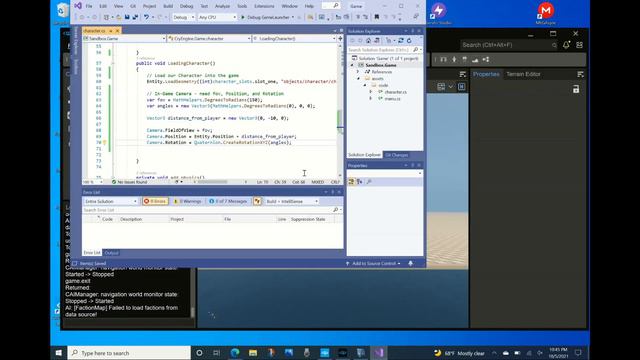Screen dimensions: 640x360
Task: Click Alphabetical sort icon in Properties panel
Action: [x=360, y=182]
